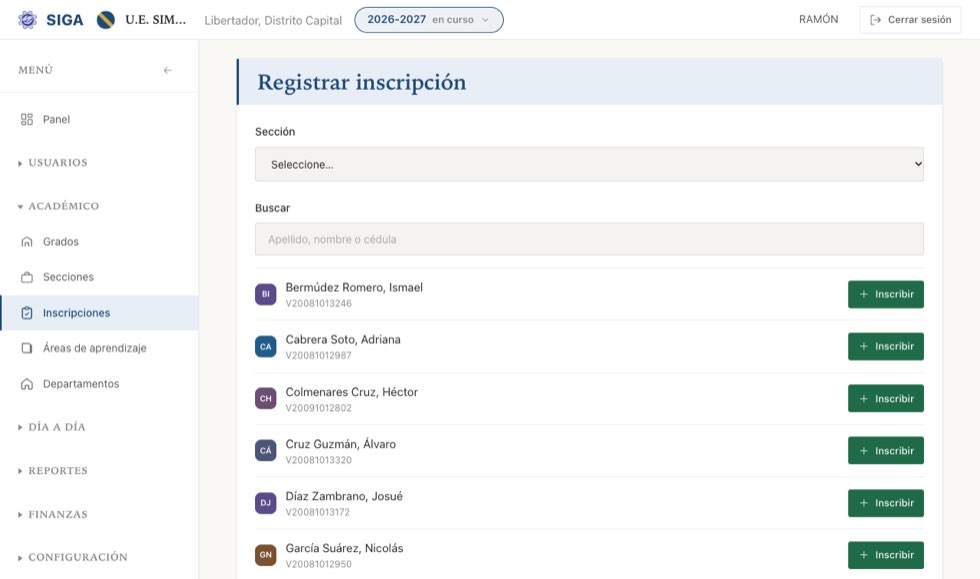Click the name Cruz Guzmán, Álvaro
This screenshot has height=579, width=980.
tap(341, 444)
